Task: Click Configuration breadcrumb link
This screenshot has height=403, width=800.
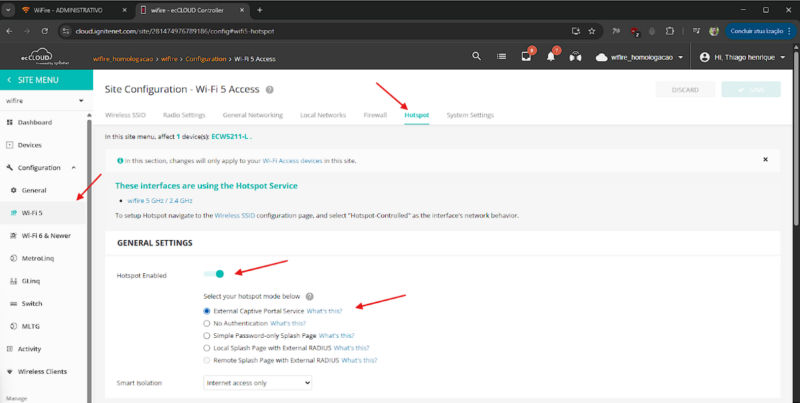Action: pos(206,59)
